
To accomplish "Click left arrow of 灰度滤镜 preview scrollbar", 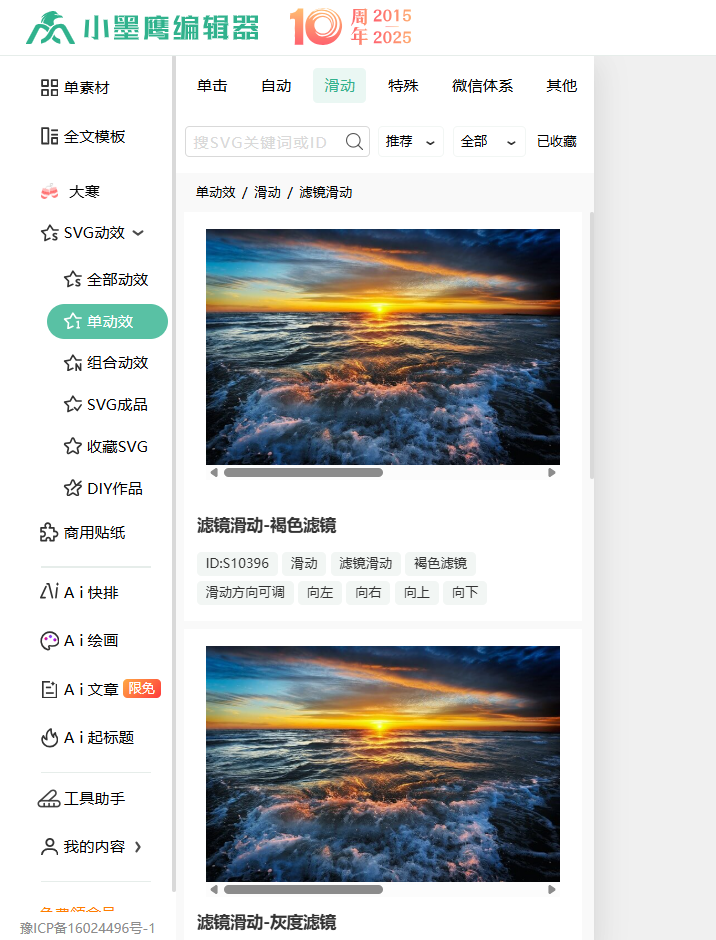I will coord(214,890).
